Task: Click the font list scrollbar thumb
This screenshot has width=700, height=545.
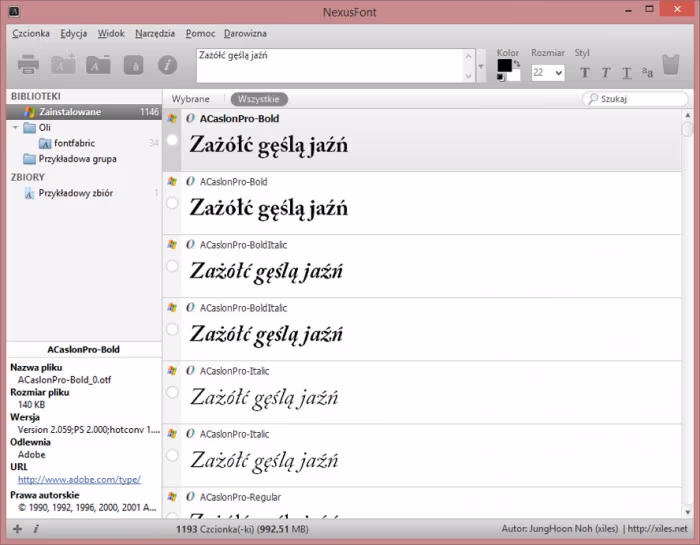Action: [688, 129]
